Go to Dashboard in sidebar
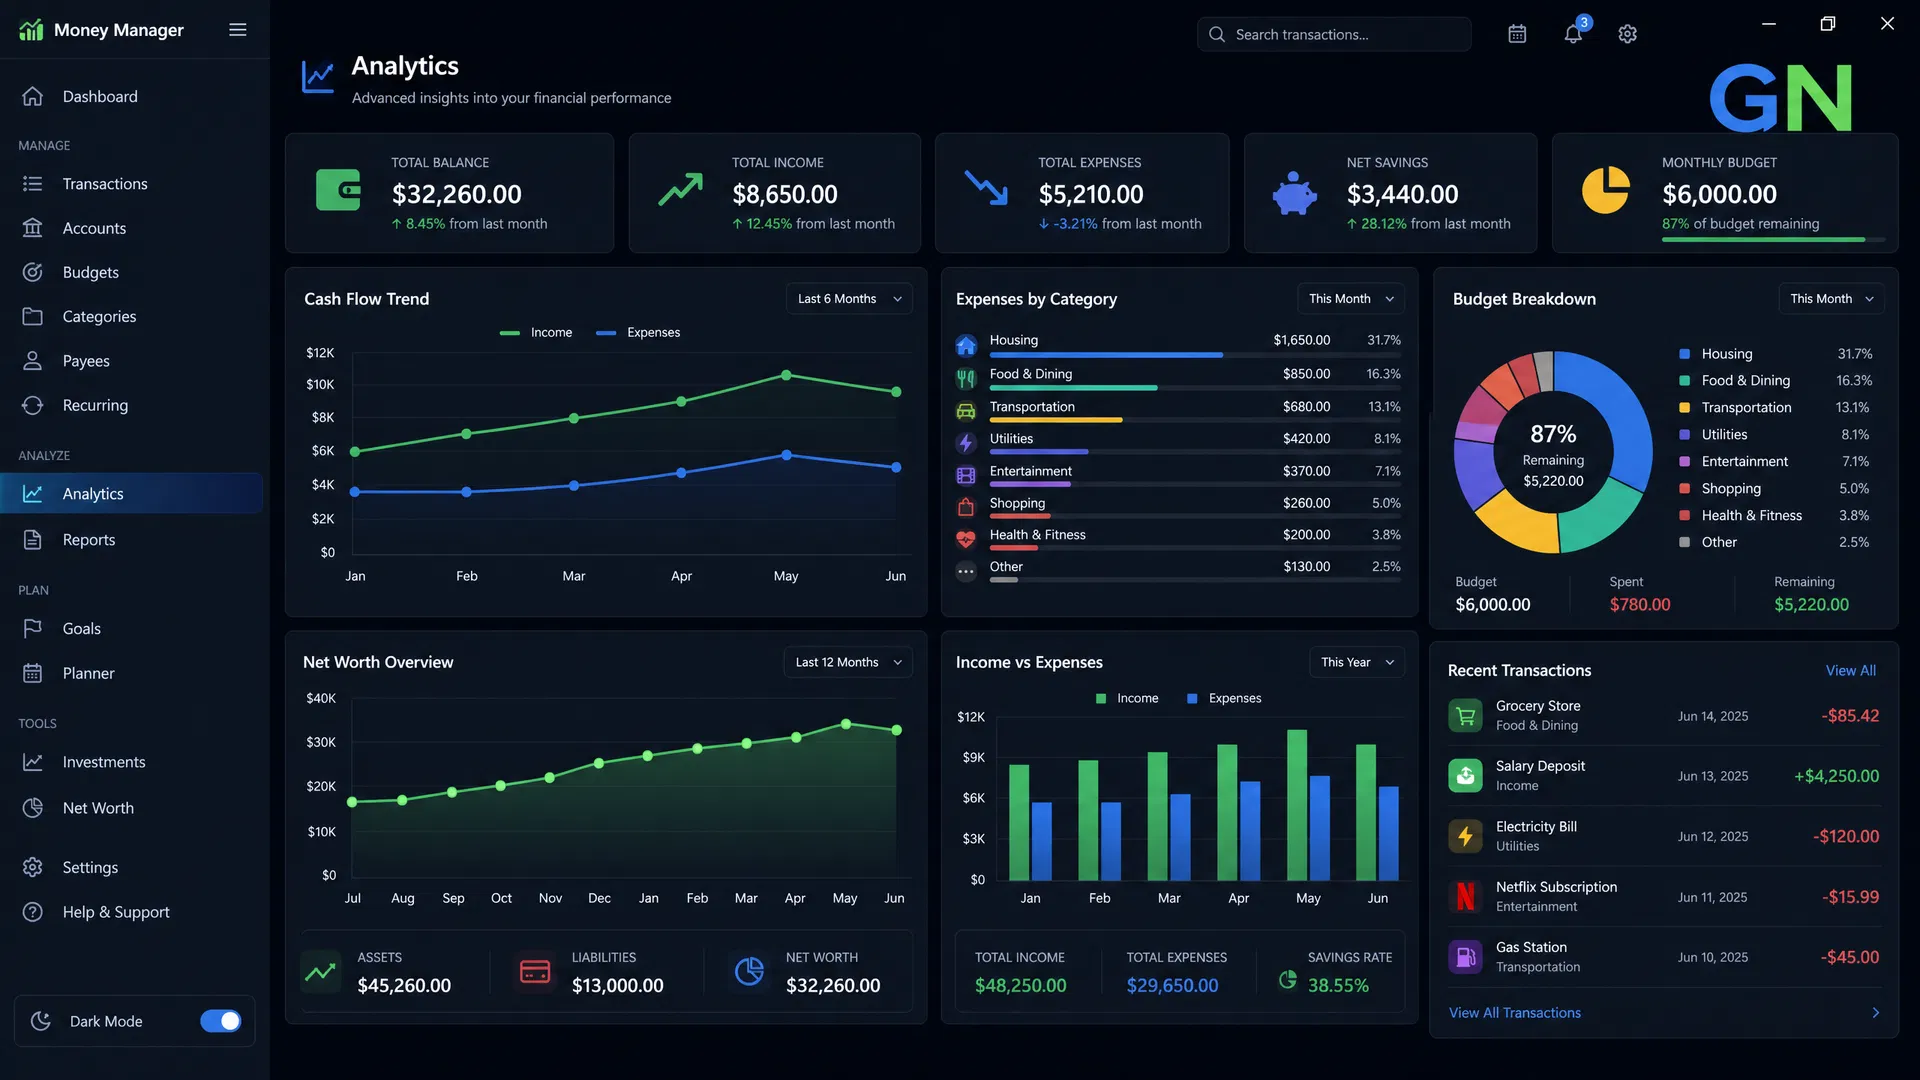 point(132,97)
